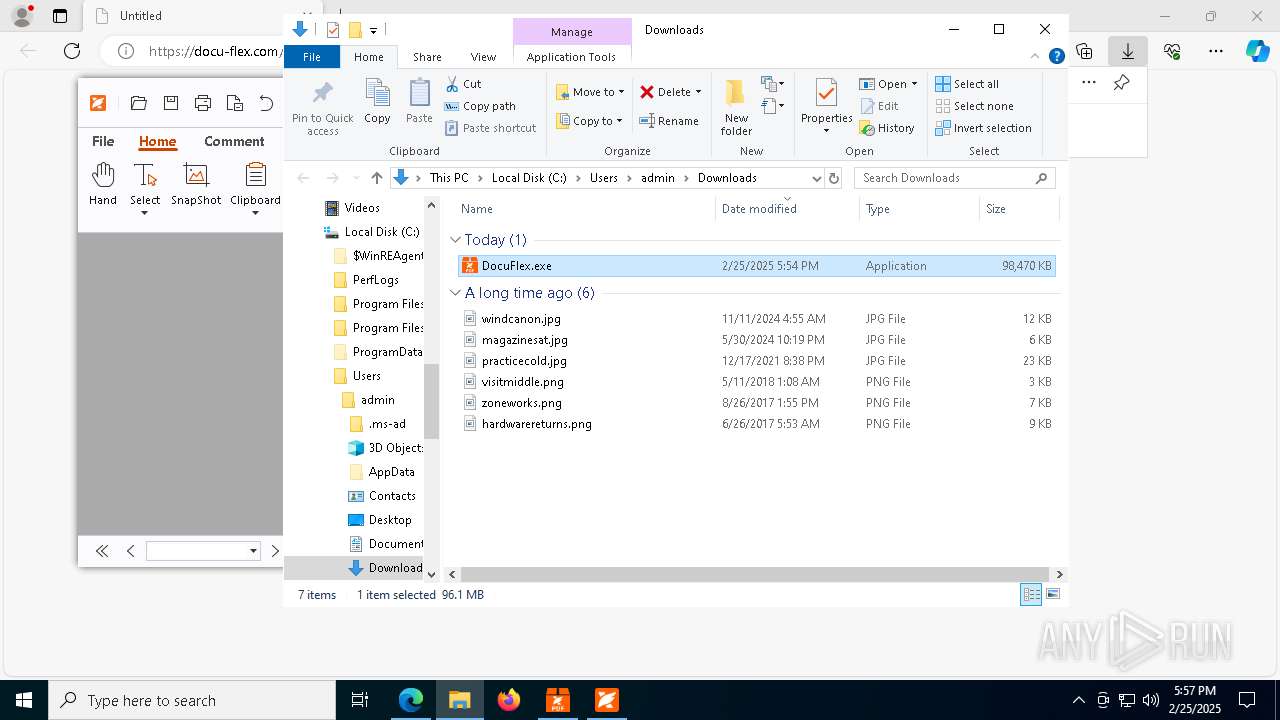Open Windows Start menu
This screenshot has width=1280, height=720.
[24, 700]
